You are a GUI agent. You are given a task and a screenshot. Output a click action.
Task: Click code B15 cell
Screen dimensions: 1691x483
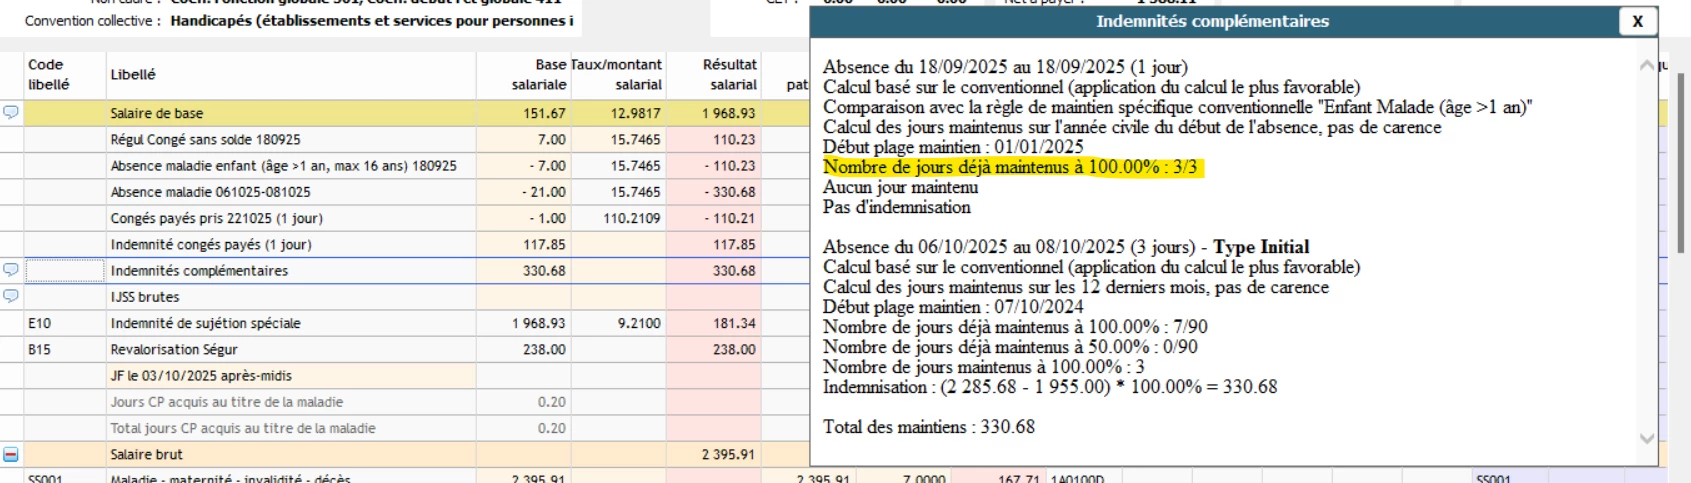point(39,349)
